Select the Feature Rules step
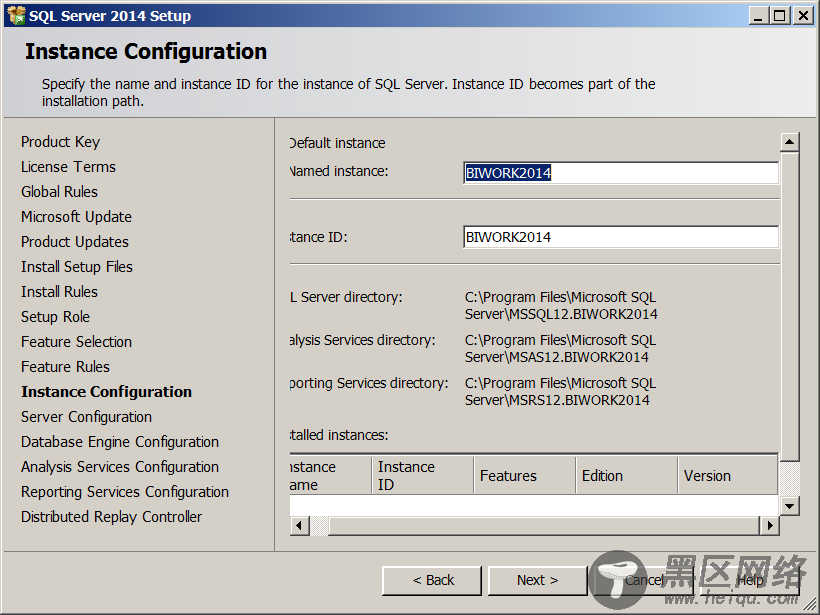 tap(65, 367)
